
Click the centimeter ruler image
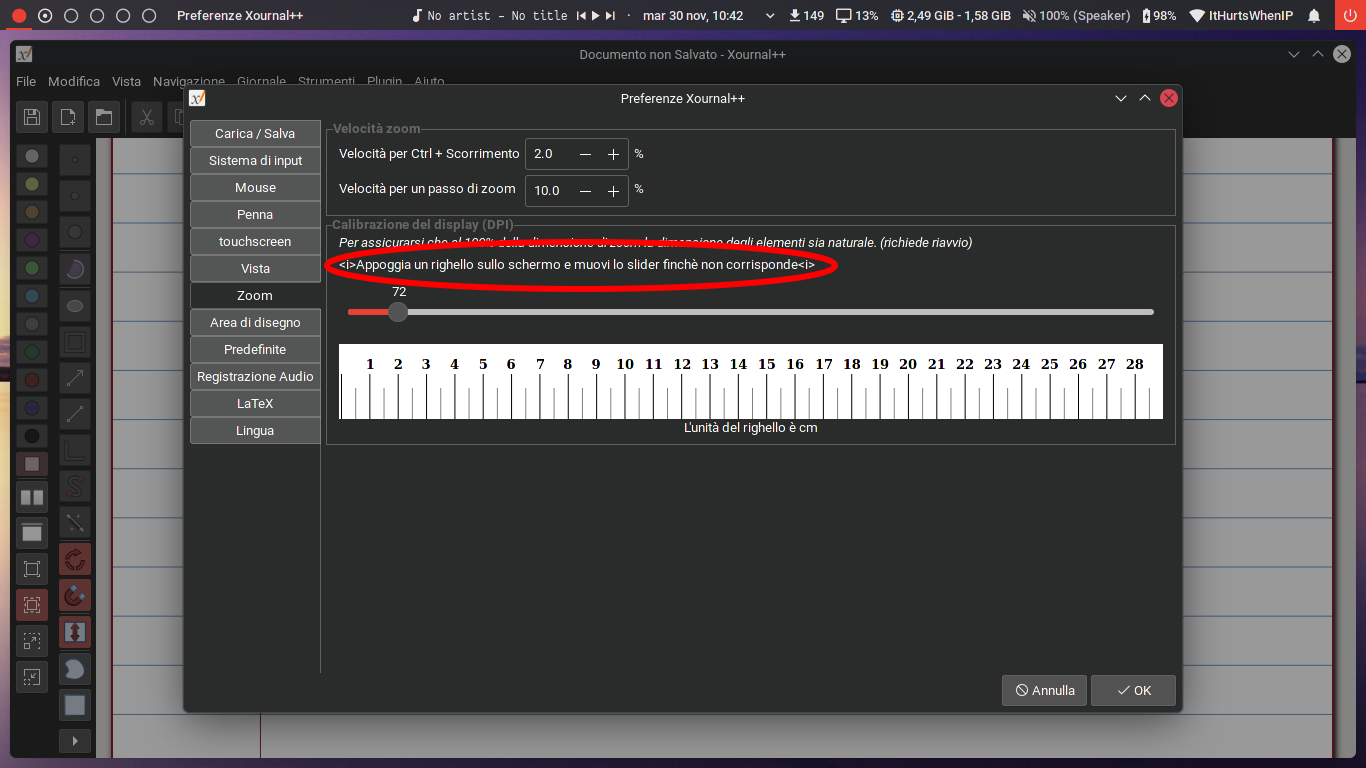tap(751, 381)
